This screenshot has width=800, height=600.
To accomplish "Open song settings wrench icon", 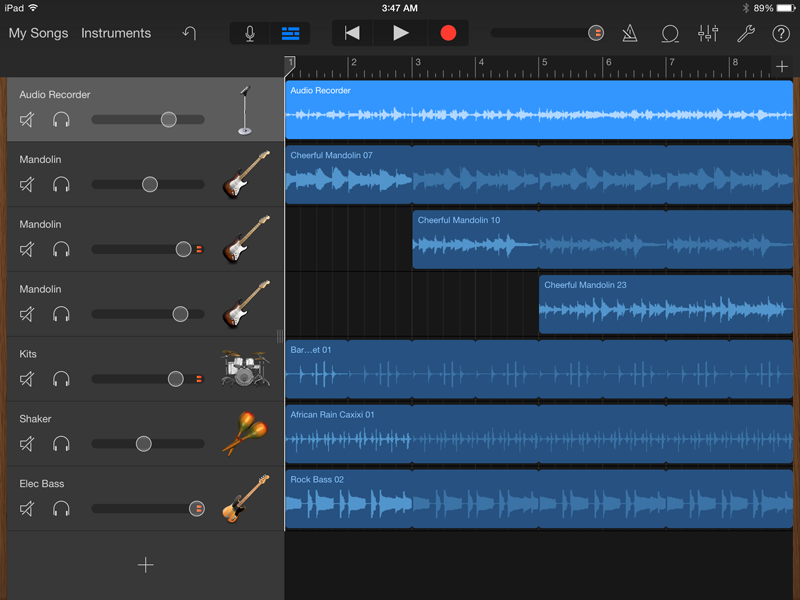I will pyautogui.click(x=746, y=33).
